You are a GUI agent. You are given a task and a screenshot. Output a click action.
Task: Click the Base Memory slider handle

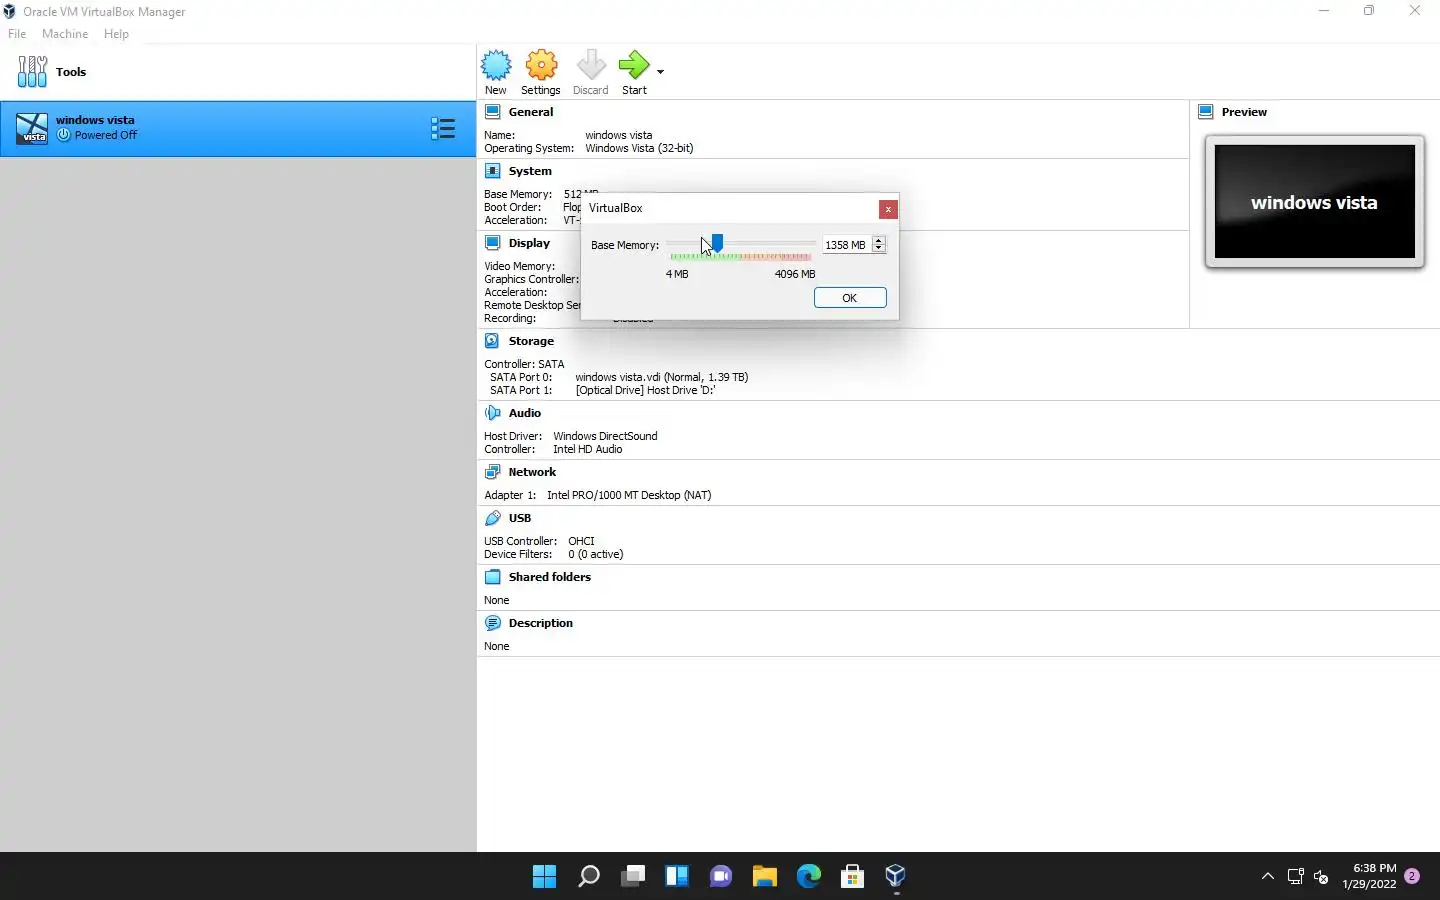pyautogui.click(x=717, y=243)
